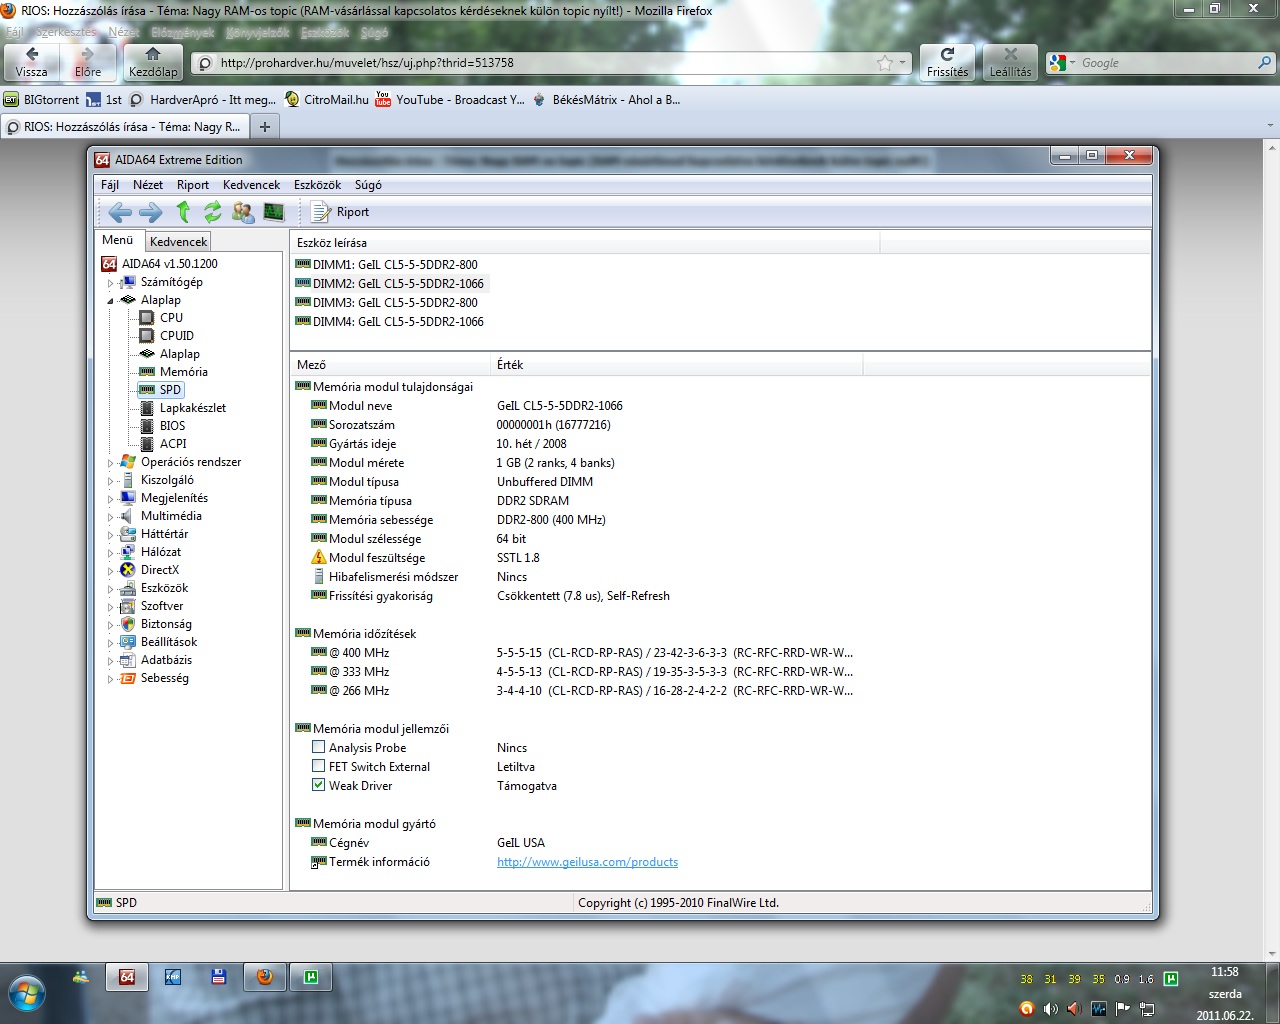Select the Memória item icon in tree
Image resolution: width=1280 pixels, height=1024 pixels.
[147, 372]
